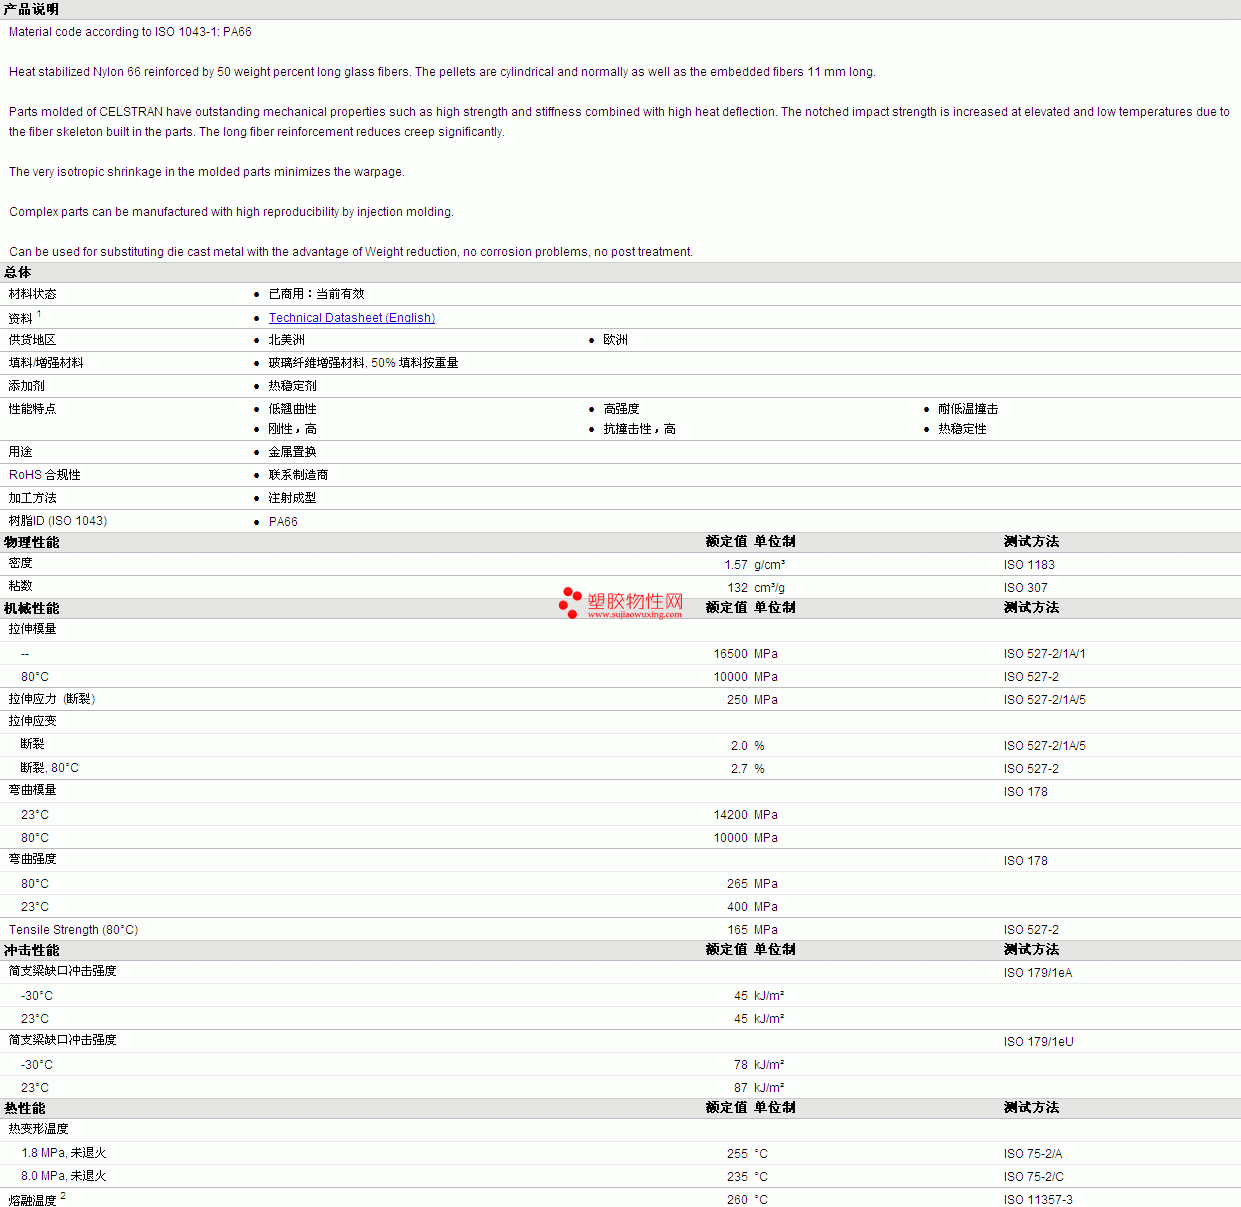Click the feature '高强度'

pos(621,409)
